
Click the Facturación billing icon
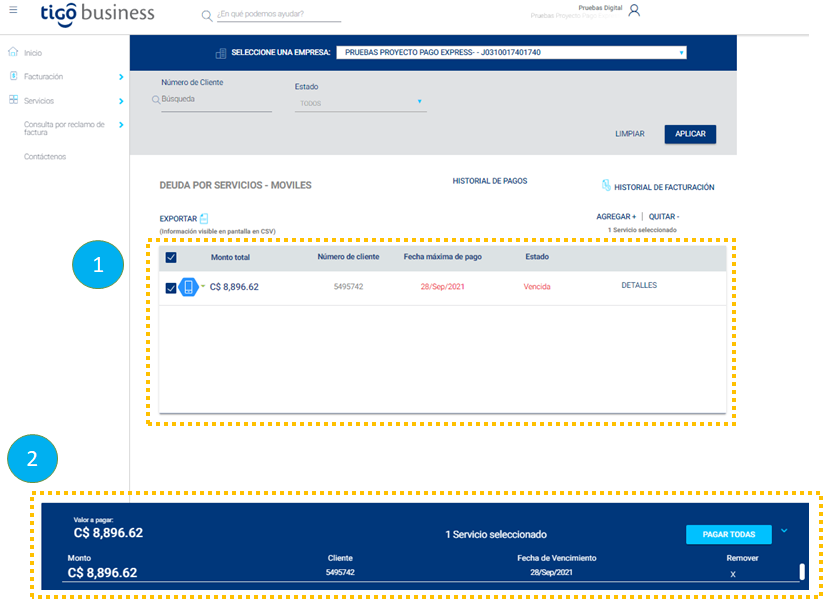click(x=14, y=76)
